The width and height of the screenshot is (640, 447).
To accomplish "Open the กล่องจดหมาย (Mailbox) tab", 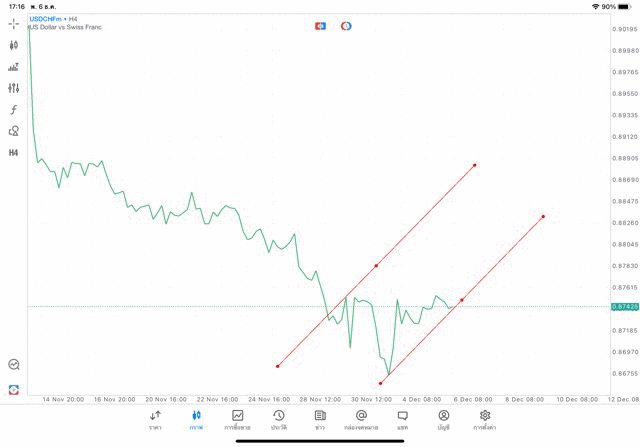I will pos(361,420).
